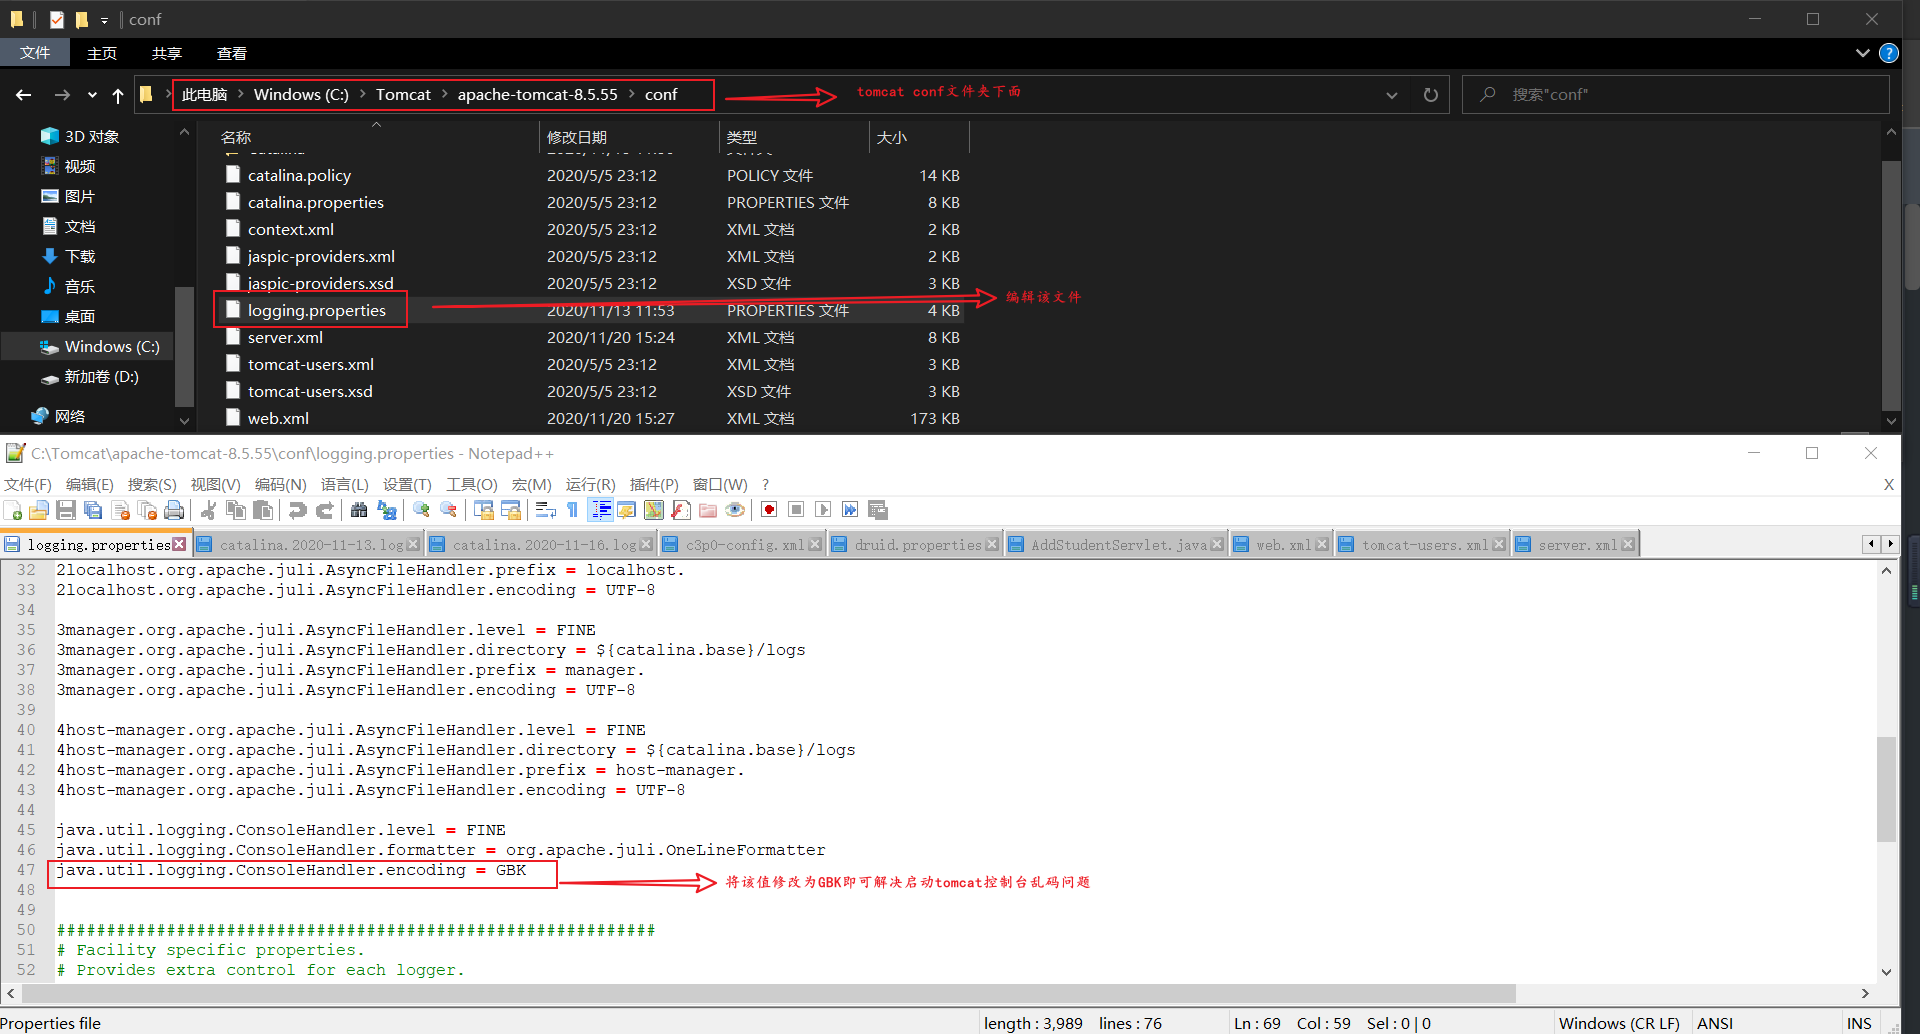Screen dimensions: 1920x1034
Task: Toggle Word Wrap toolbar button
Action: coord(545,510)
